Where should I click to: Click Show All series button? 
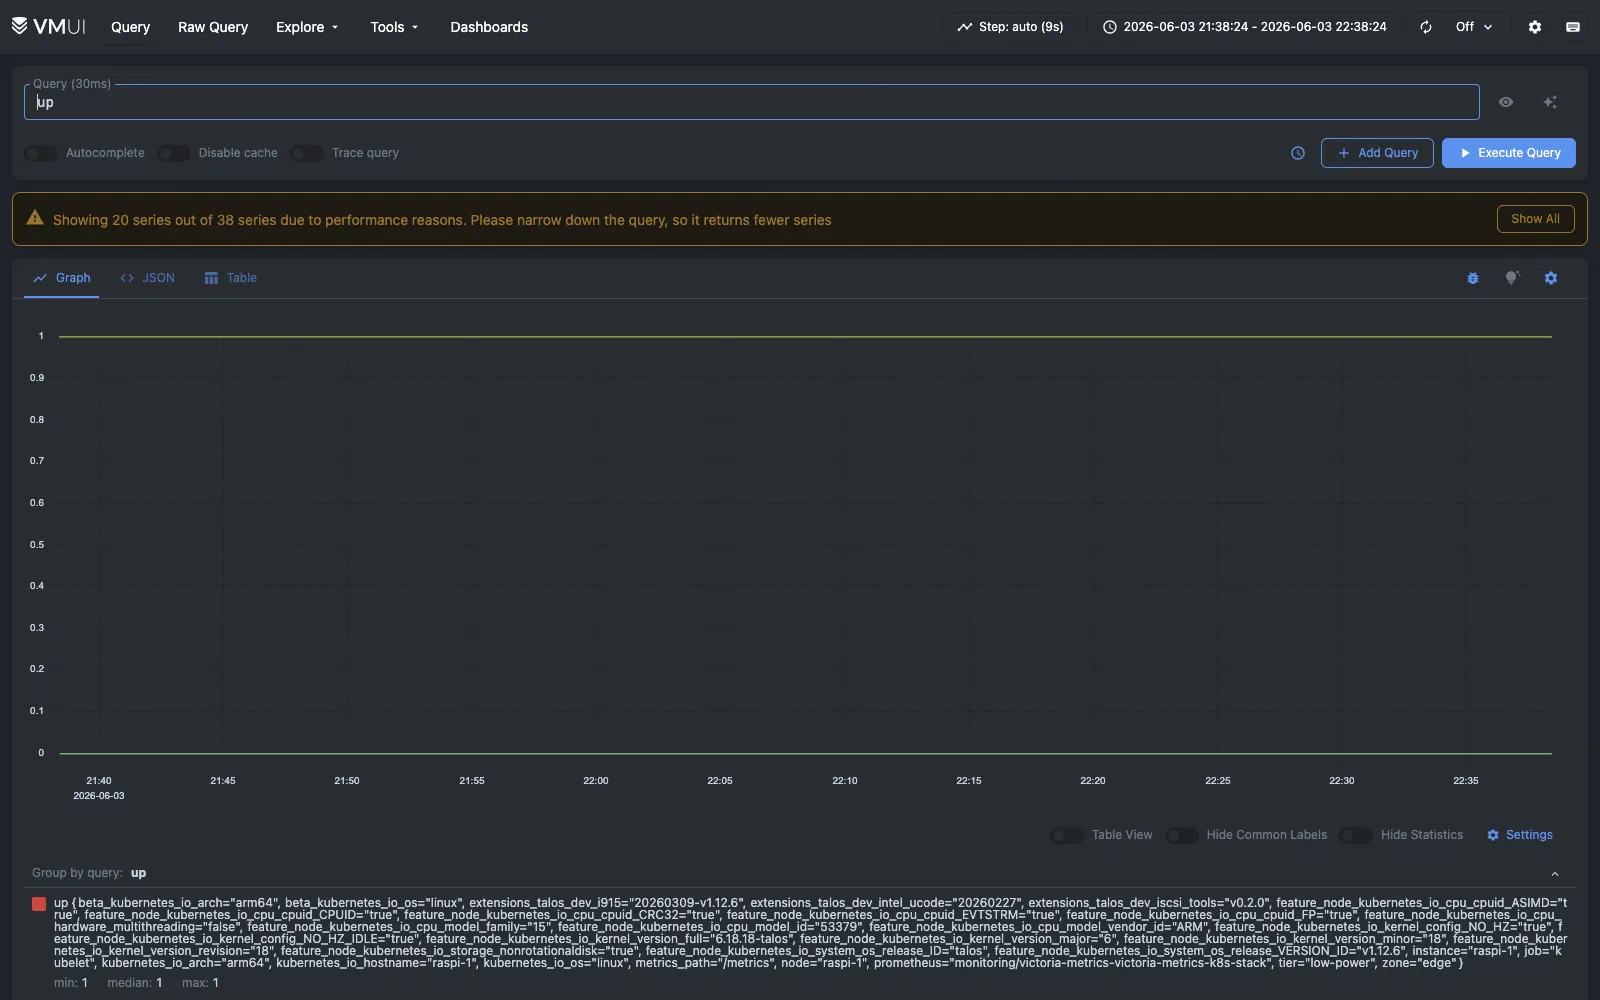(1535, 219)
